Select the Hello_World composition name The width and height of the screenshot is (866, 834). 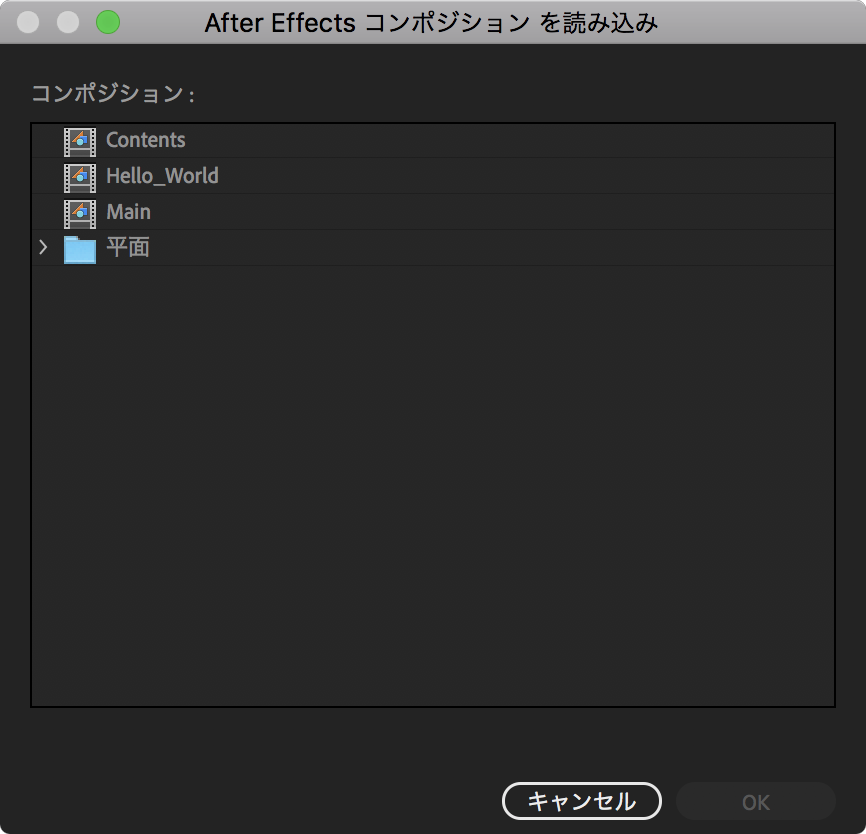[162, 176]
